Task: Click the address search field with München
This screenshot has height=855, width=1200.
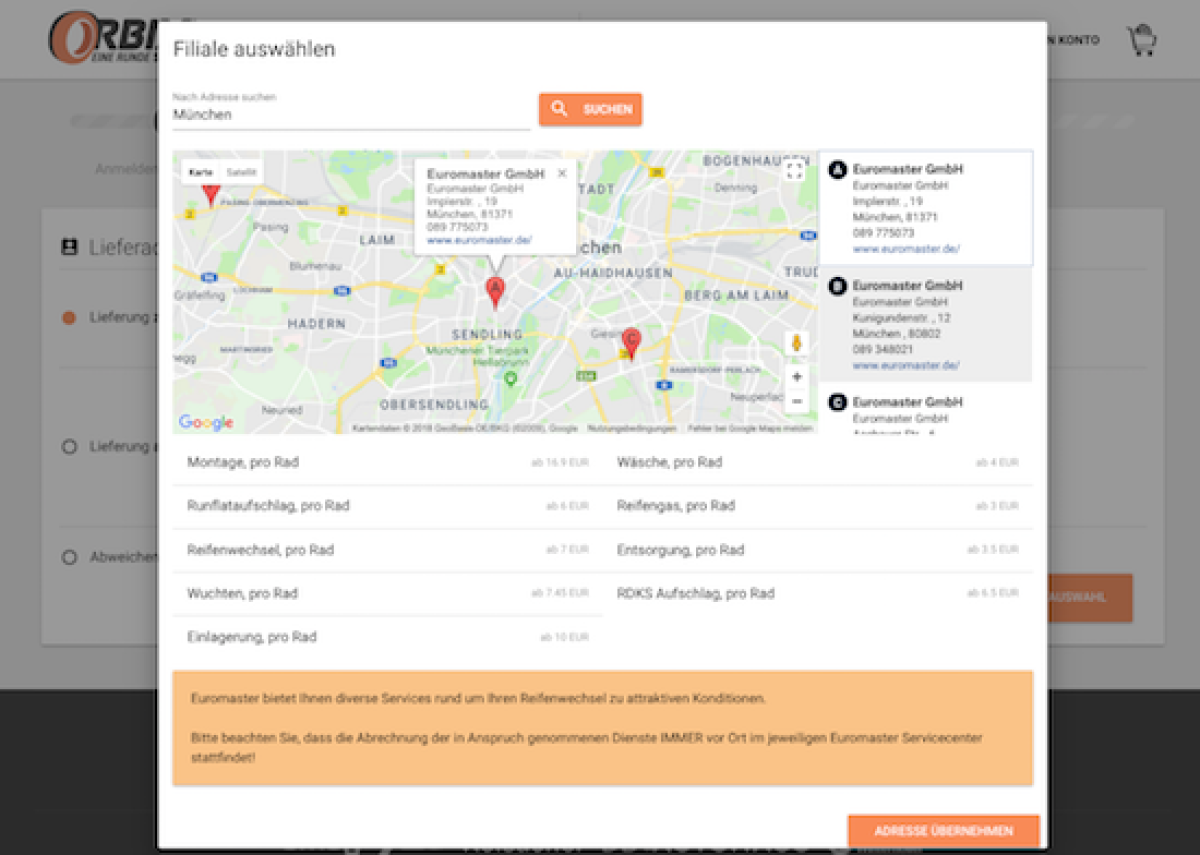Action: click(350, 115)
